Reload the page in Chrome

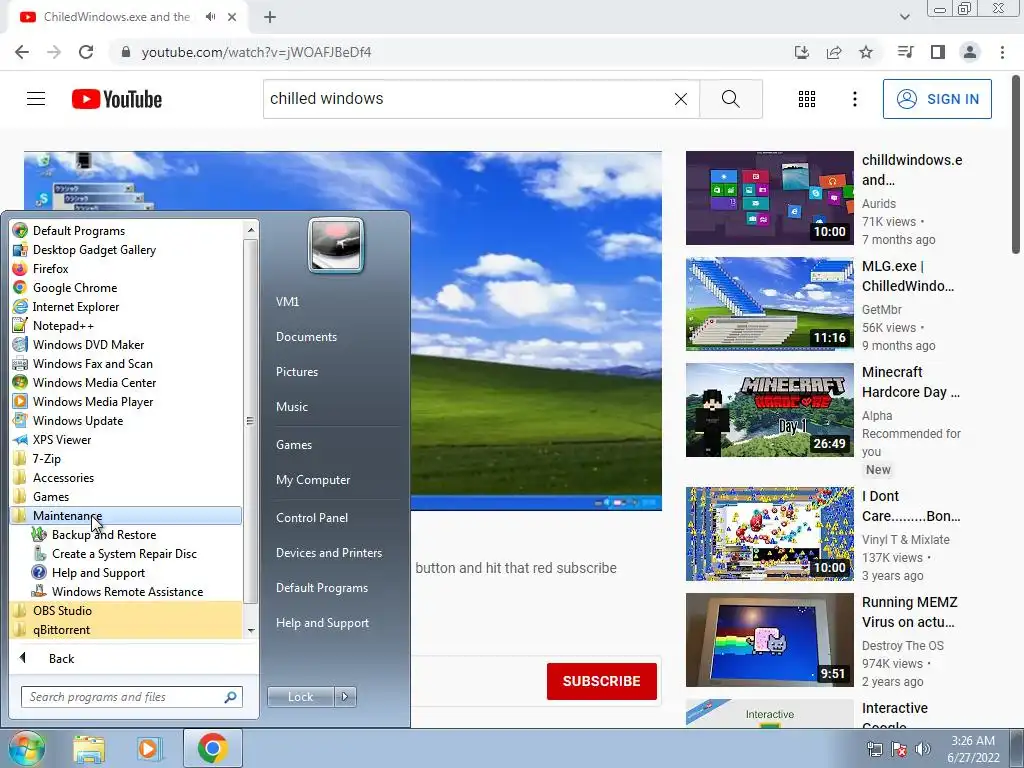(x=86, y=52)
